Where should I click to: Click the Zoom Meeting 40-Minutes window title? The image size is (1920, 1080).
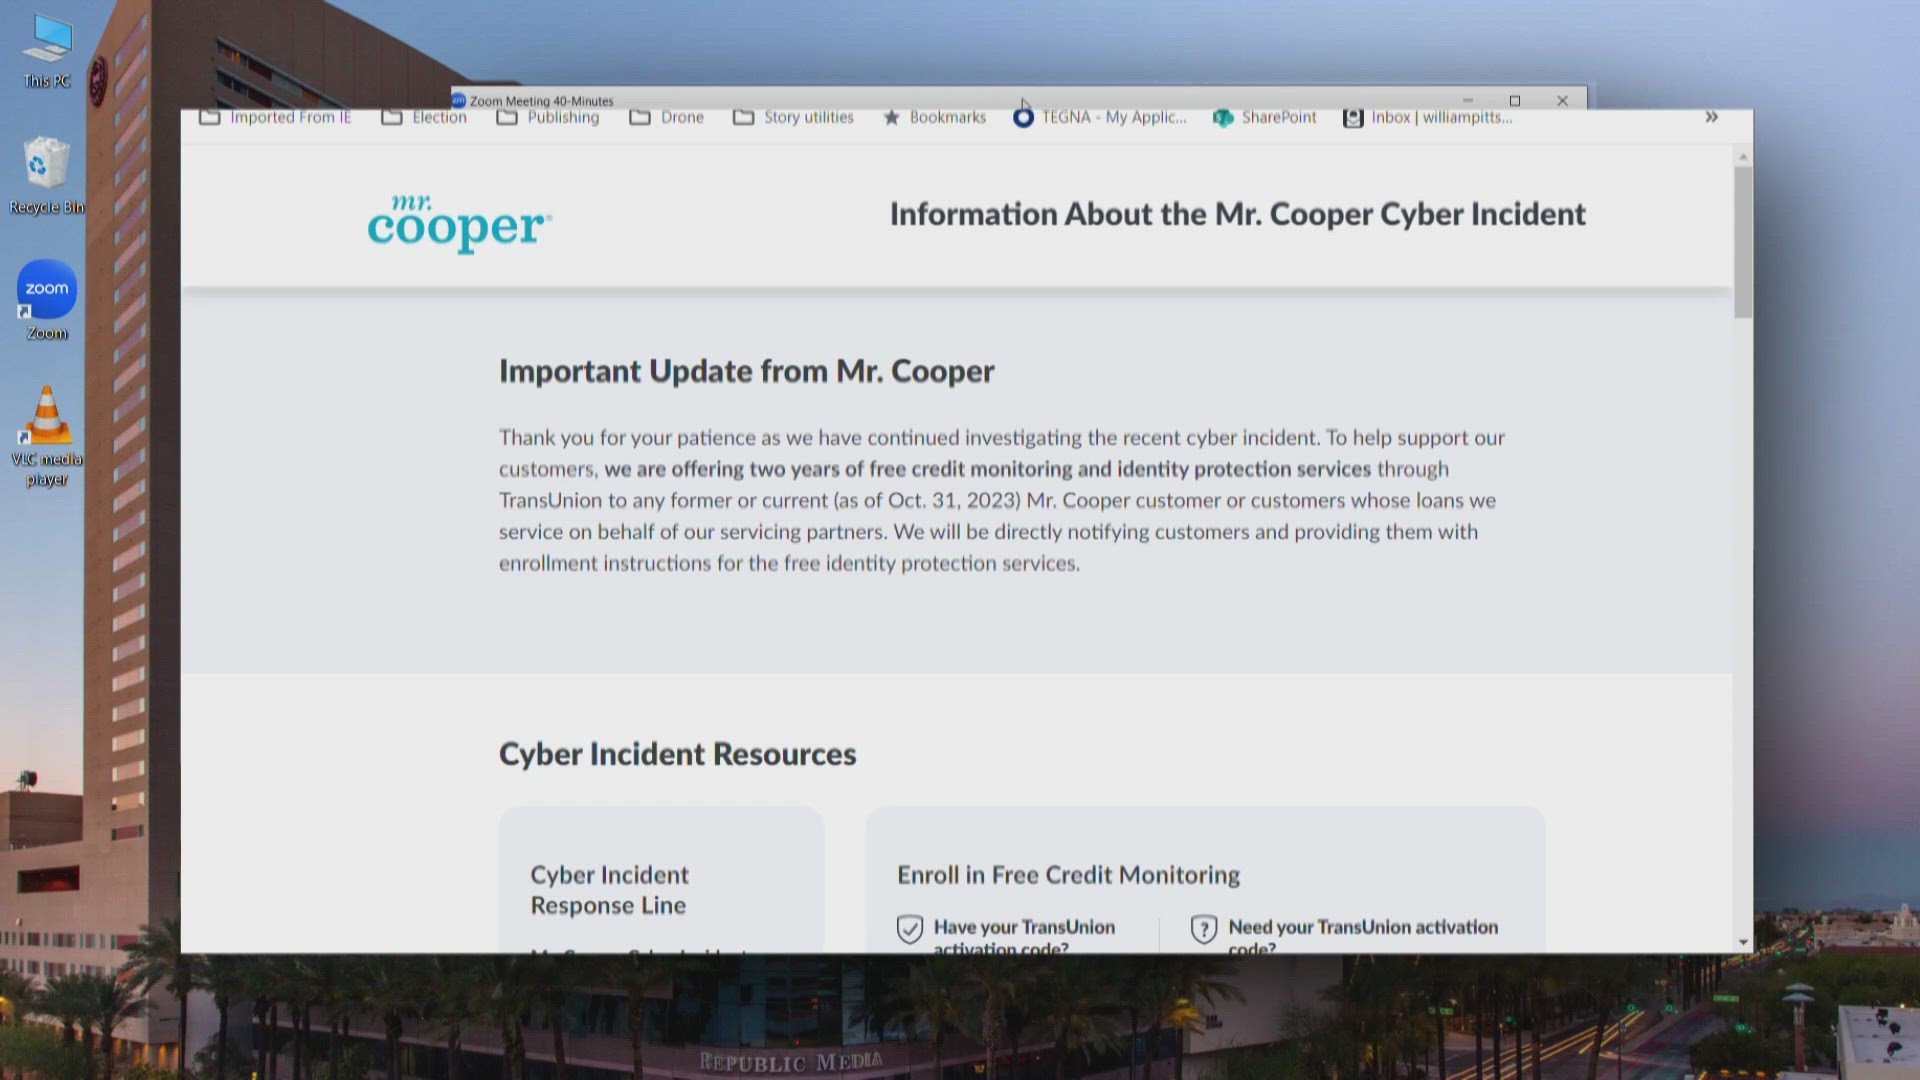click(x=541, y=101)
